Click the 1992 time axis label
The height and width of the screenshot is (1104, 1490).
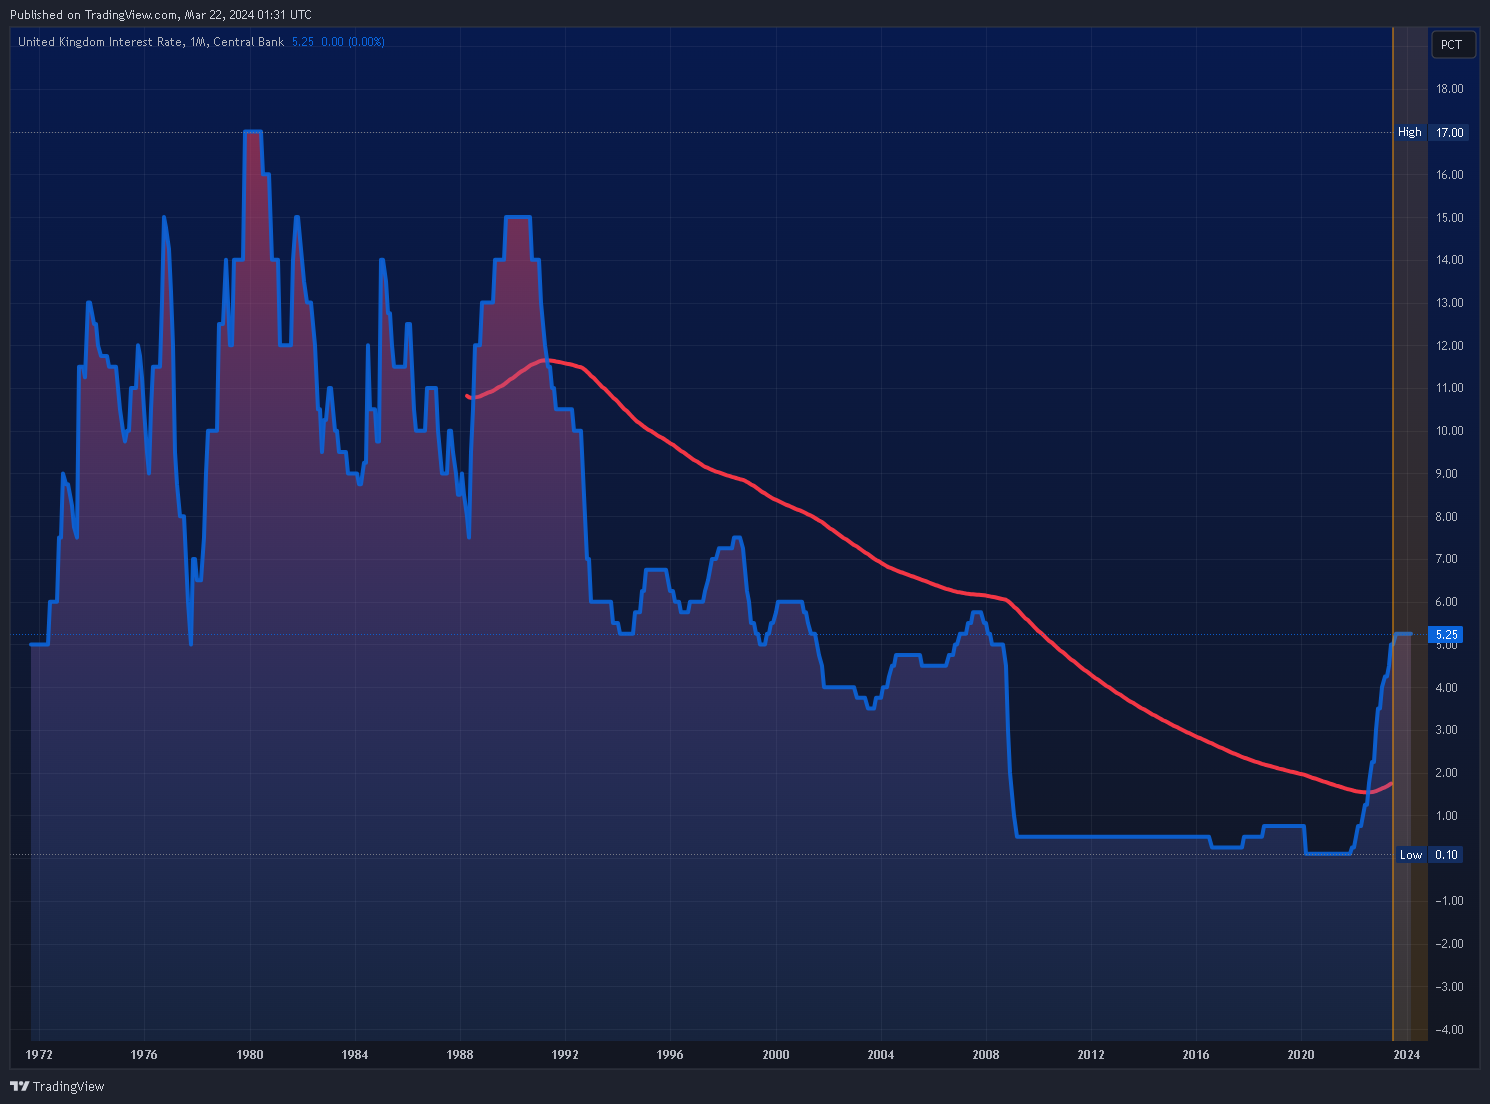coord(565,1055)
